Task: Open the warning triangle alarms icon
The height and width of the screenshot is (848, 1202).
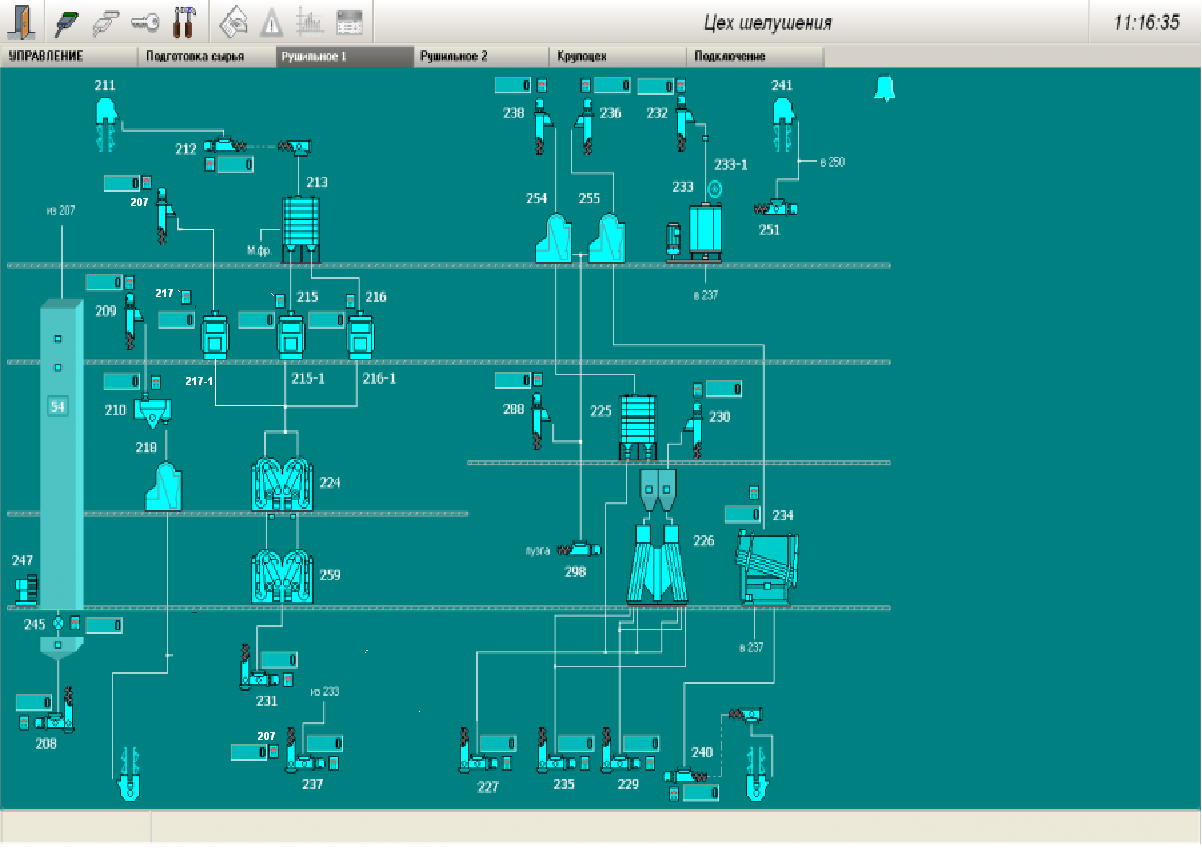Action: point(270,21)
